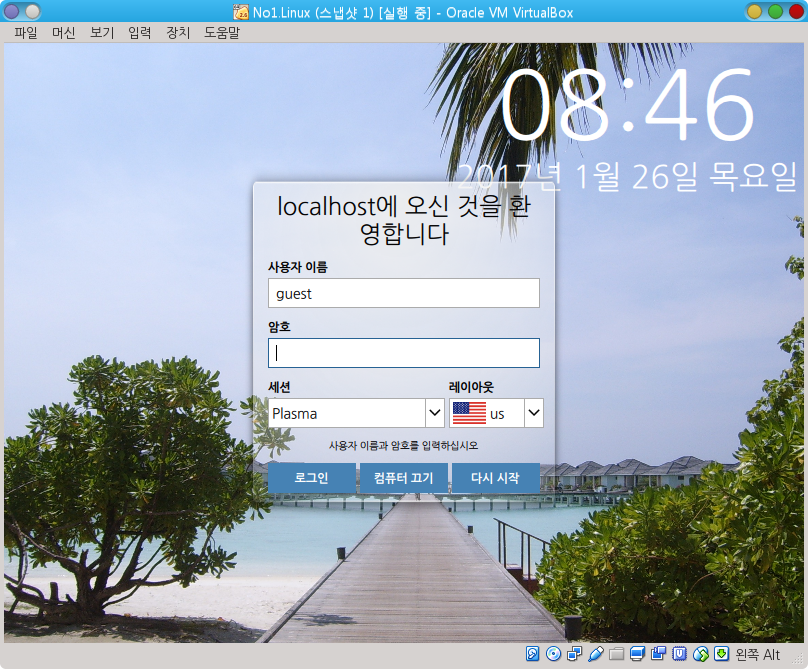
Task: Open the 파일 menu
Action: (26, 33)
